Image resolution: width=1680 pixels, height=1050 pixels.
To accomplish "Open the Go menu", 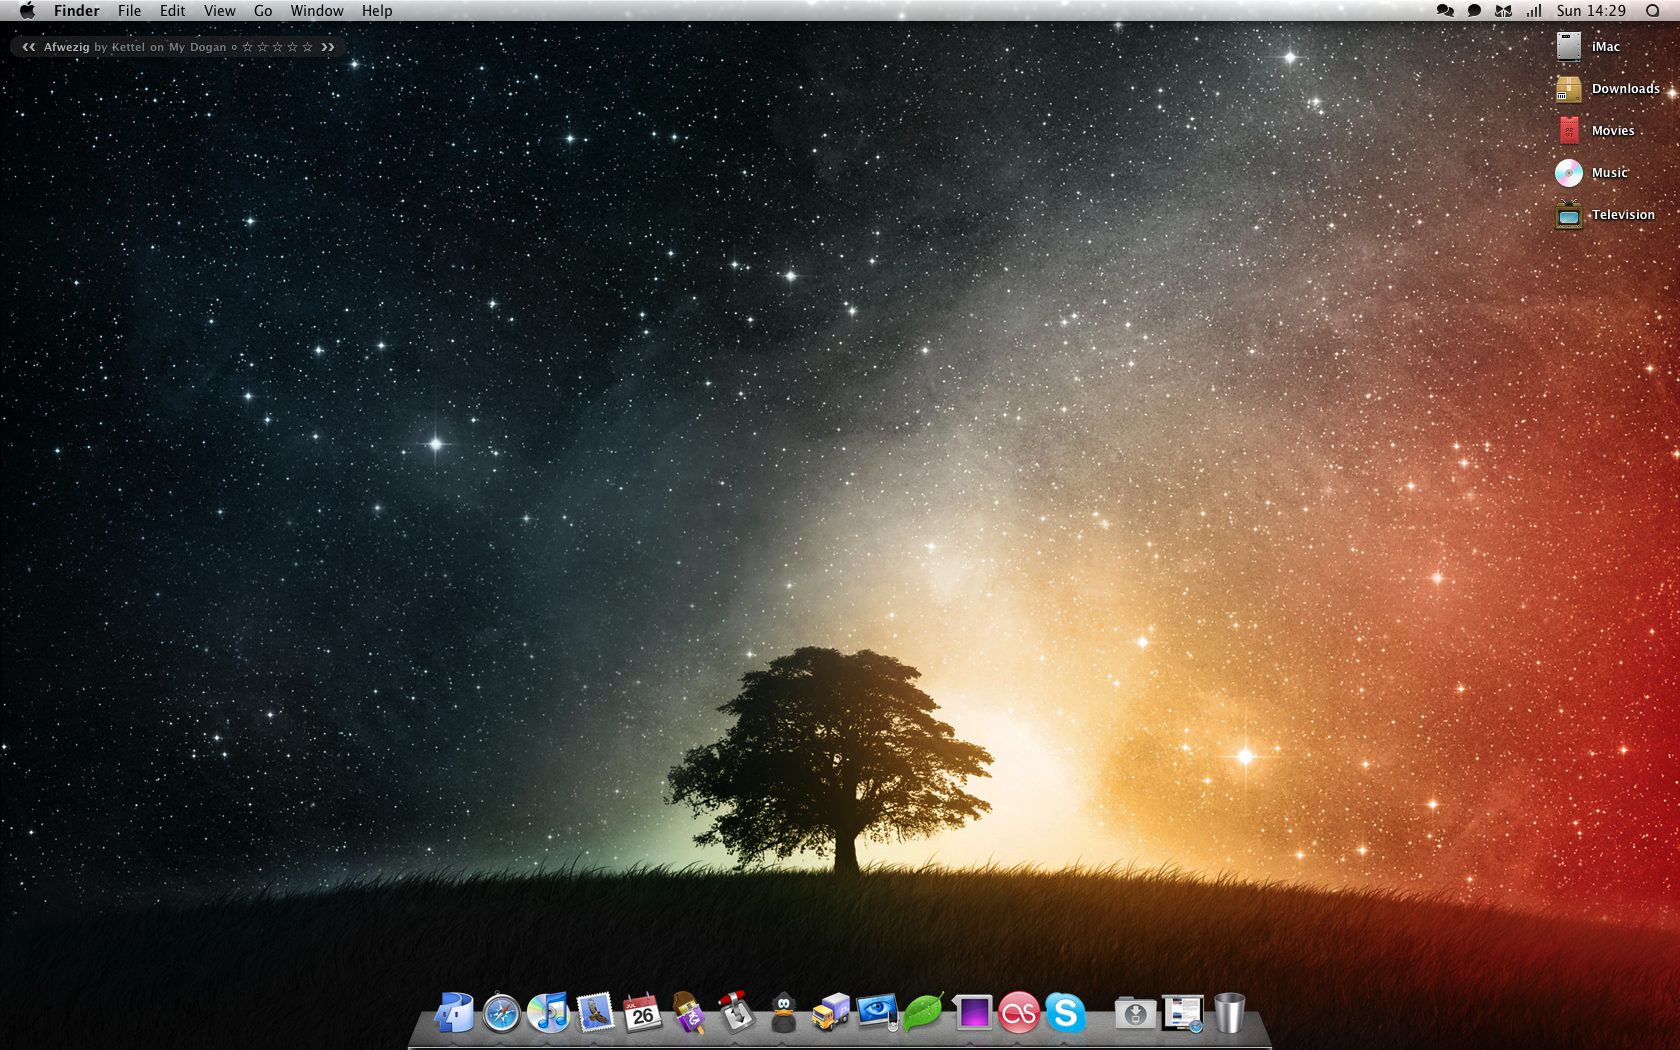I will click(x=263, y=11).
